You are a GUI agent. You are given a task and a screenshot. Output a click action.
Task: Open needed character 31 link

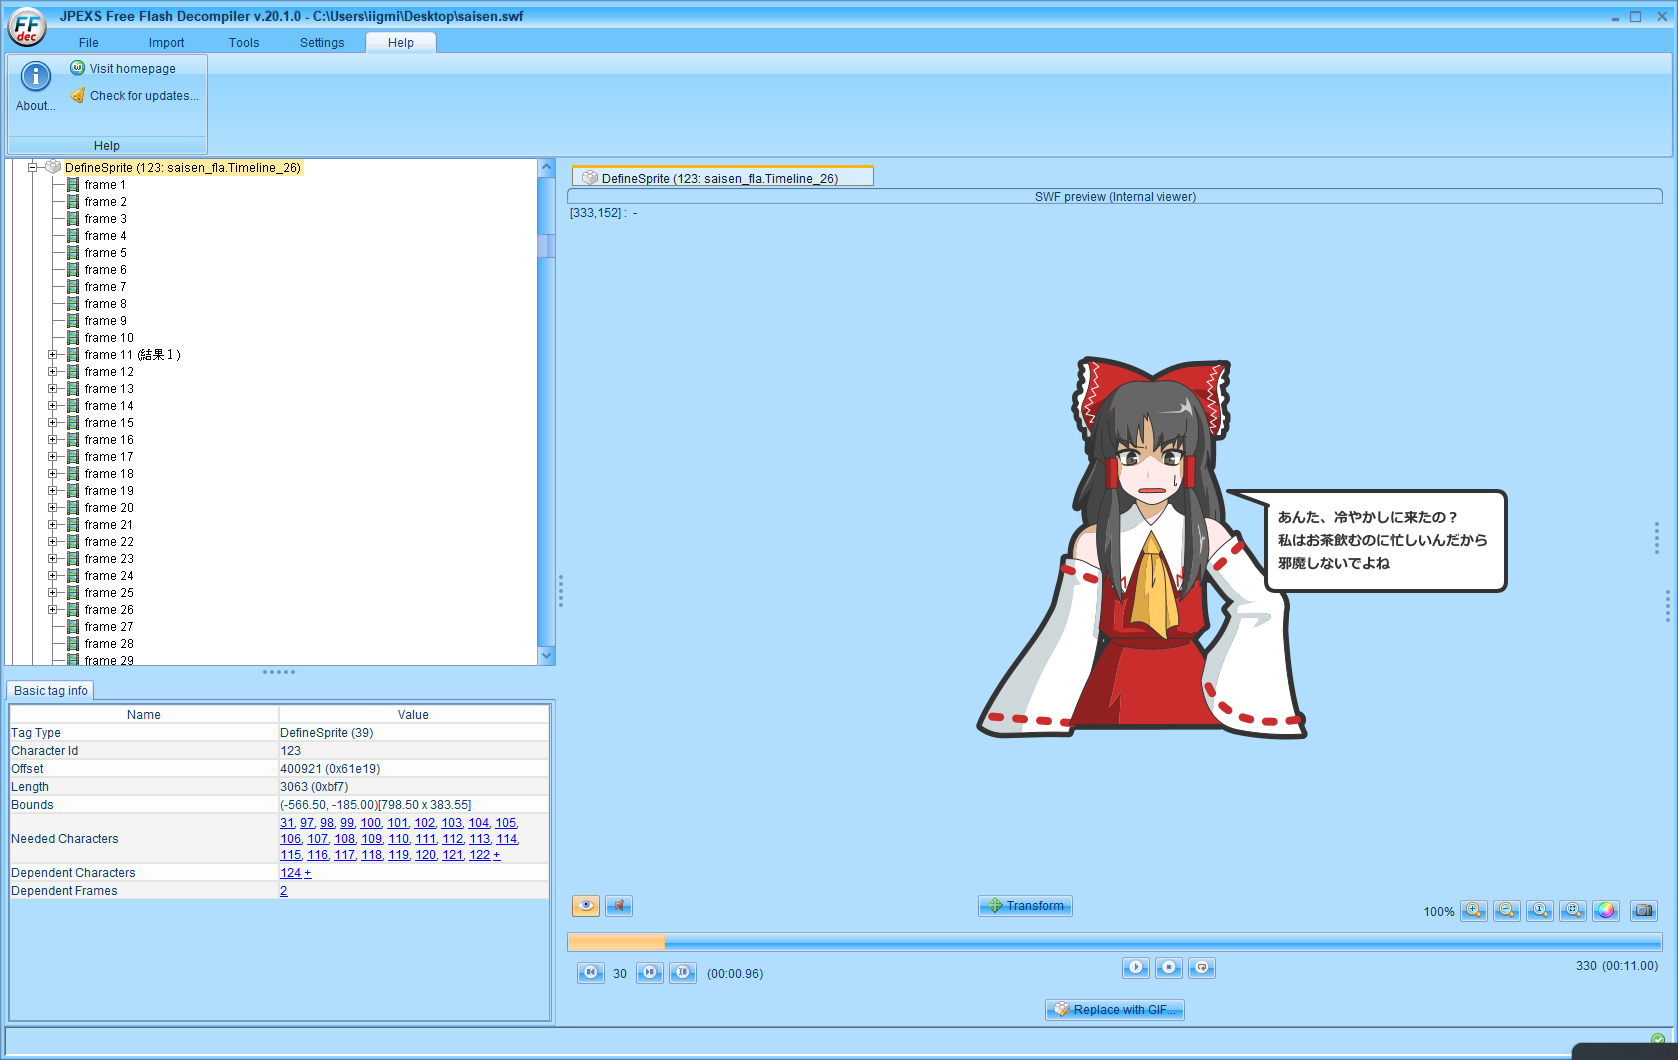point(287,823)
